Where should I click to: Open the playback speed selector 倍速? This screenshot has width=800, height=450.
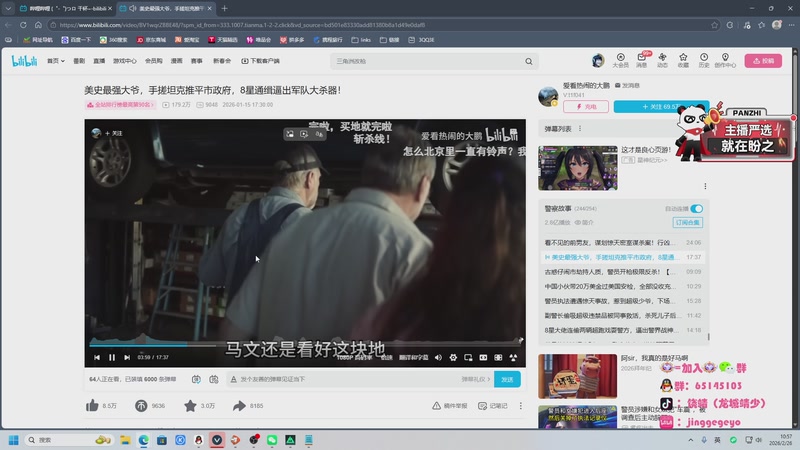(x=387, y=358)
